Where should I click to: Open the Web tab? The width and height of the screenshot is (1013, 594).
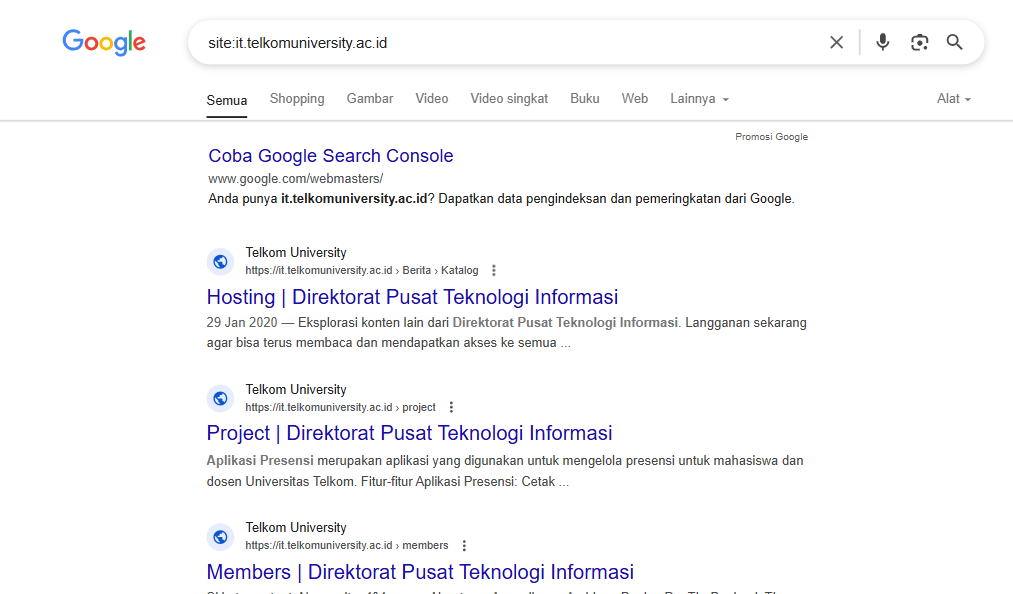point(634,99)
